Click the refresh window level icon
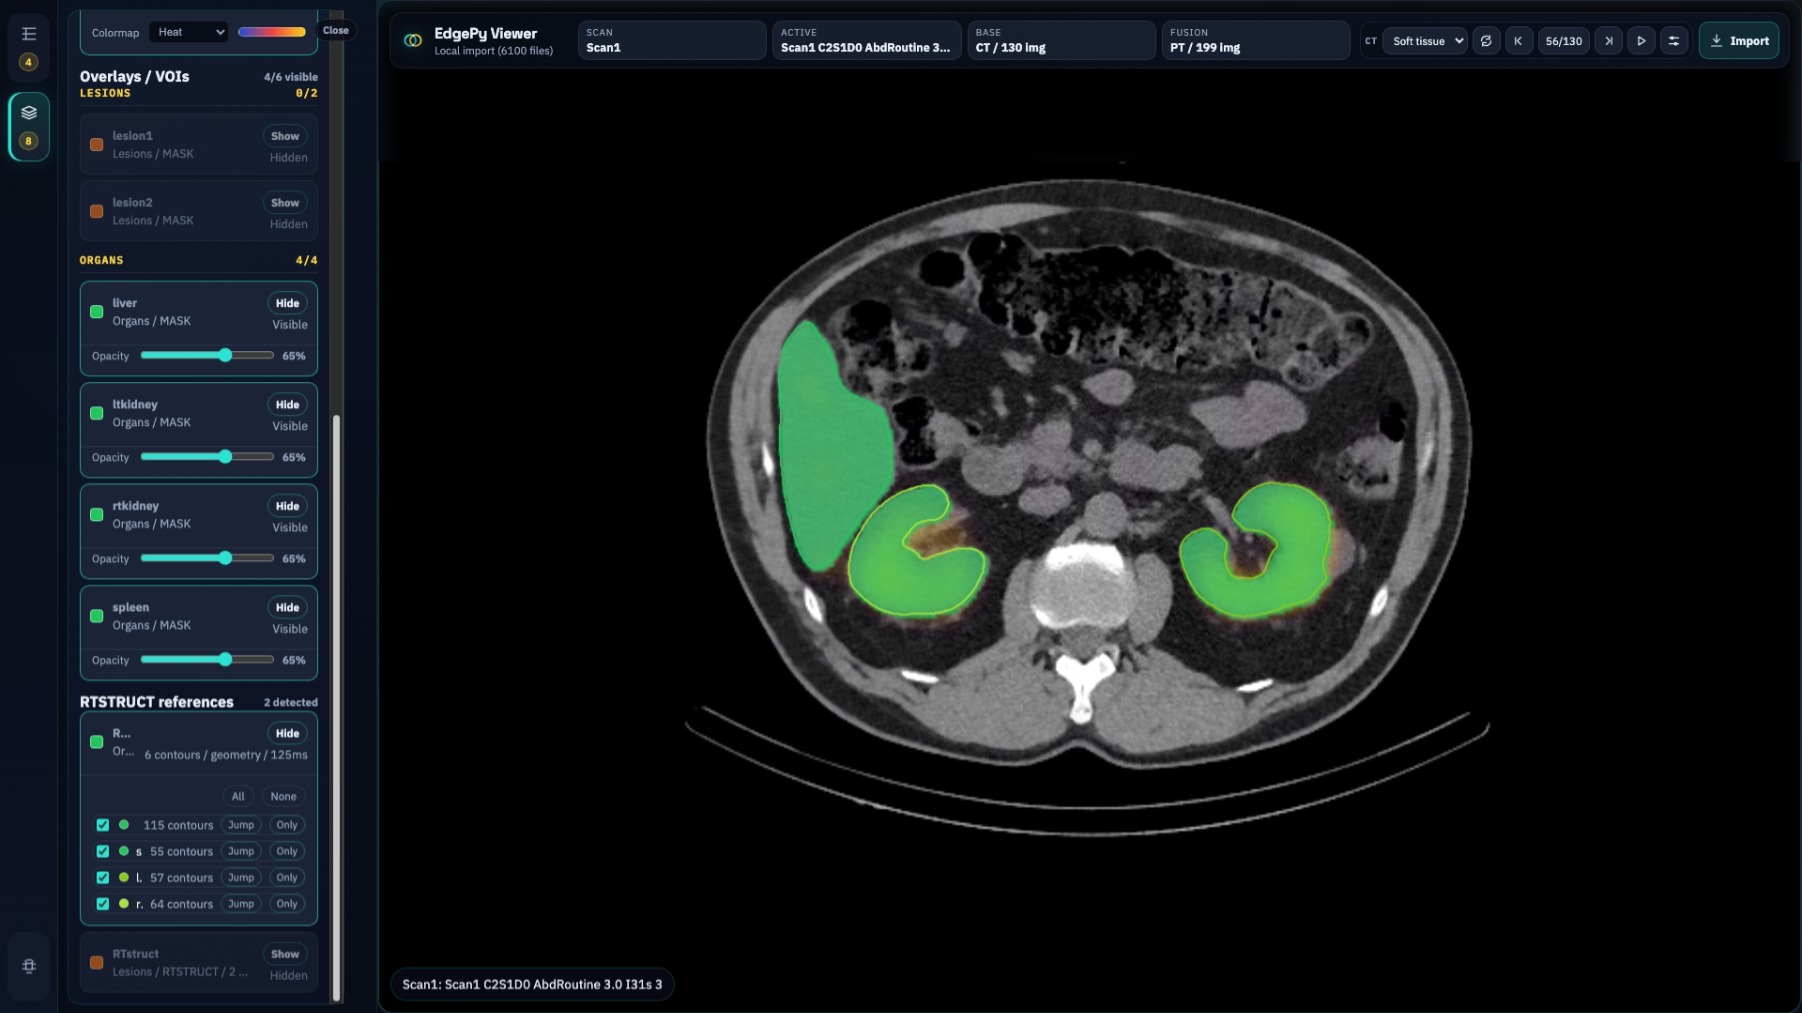This screenshot has width=1802, height=1013. (x=1486, y=41)
